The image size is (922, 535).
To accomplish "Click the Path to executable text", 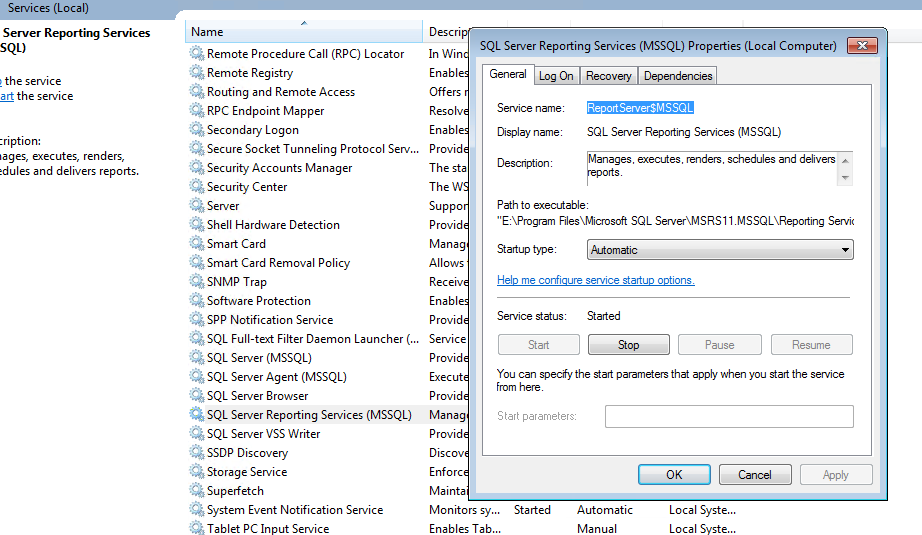I will tap(675, 221).
